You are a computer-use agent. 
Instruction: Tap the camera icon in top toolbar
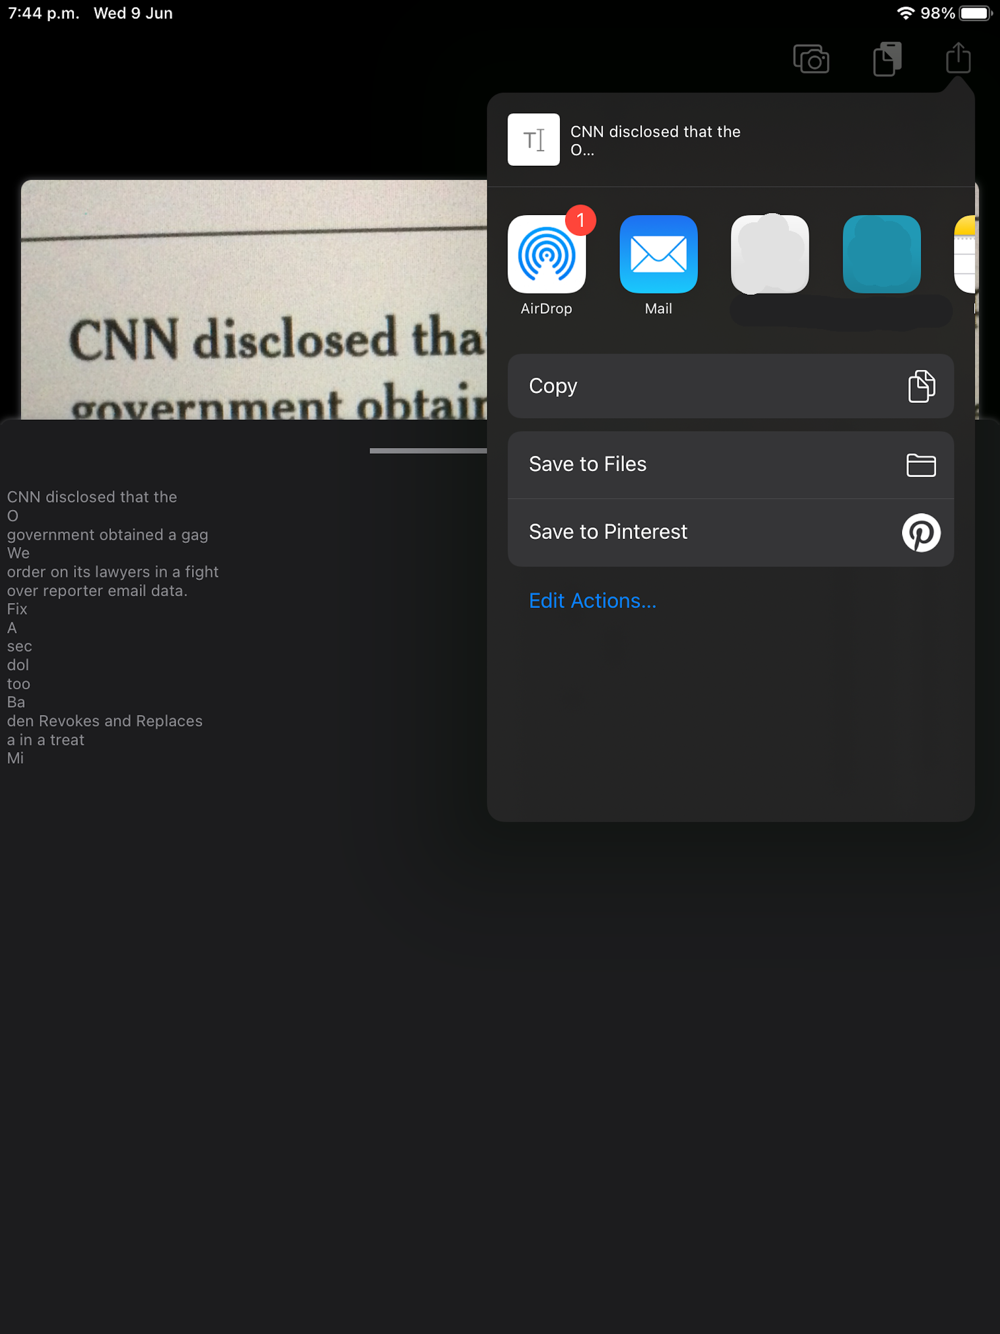coord(811,60)
